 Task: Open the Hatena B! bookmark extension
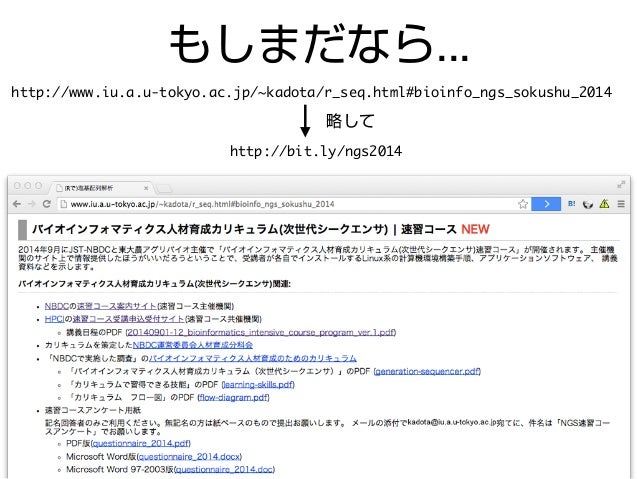(572, 203)
